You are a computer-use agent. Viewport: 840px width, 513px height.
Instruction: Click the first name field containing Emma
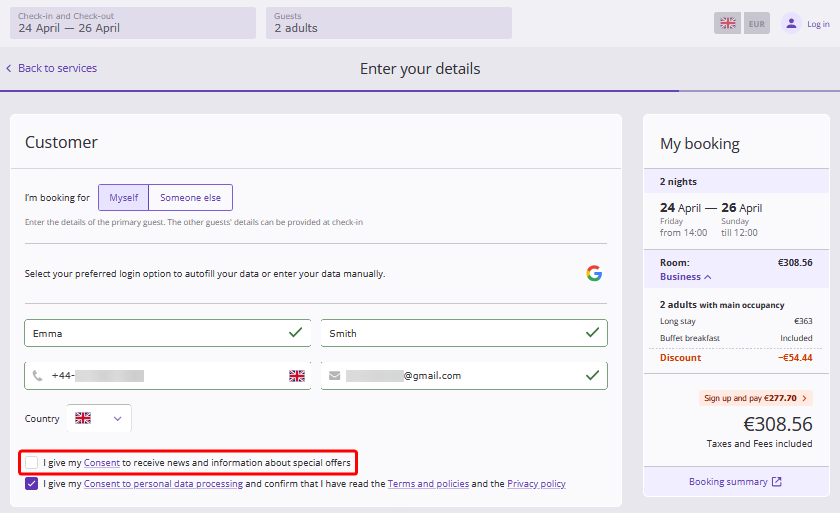[x=160, y=333]
